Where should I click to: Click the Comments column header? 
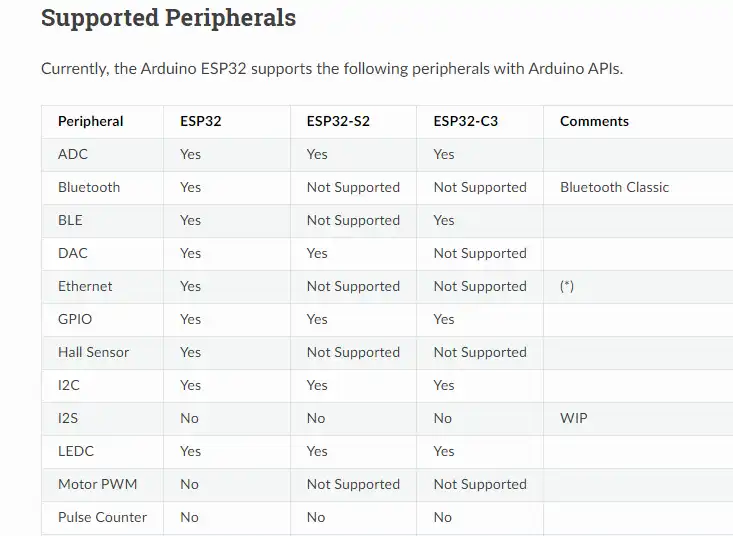[x=594, y=121]
